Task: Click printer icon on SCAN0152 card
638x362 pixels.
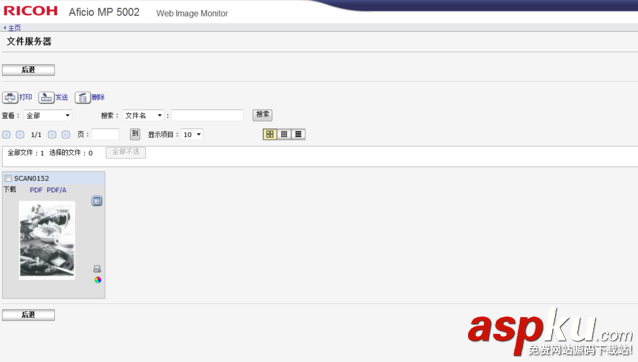Action: tap(97, 269)
